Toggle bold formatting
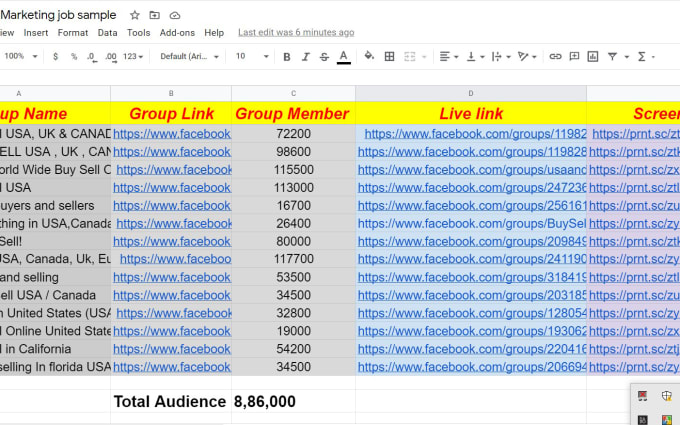 tap(287, 57)
